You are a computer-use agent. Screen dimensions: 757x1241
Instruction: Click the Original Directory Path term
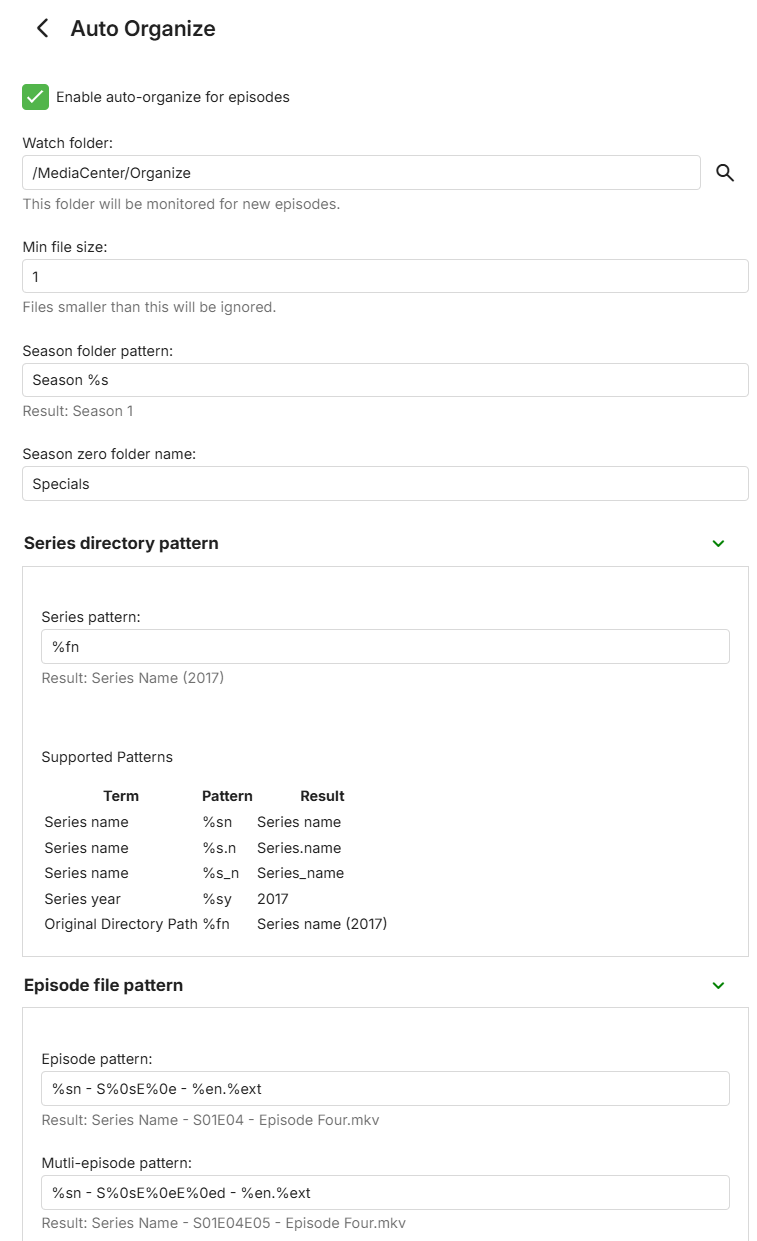point(121,924)
